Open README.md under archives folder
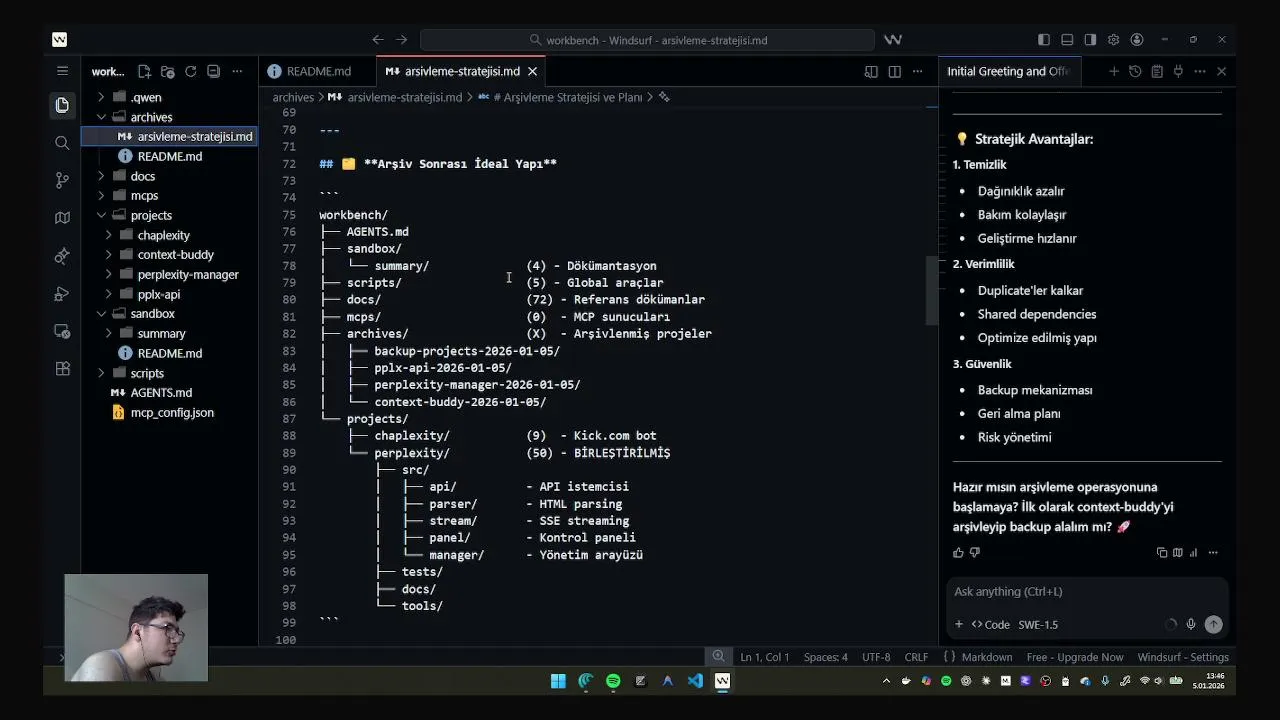This screenshot has width=1280, height=720. pos(170,156)
